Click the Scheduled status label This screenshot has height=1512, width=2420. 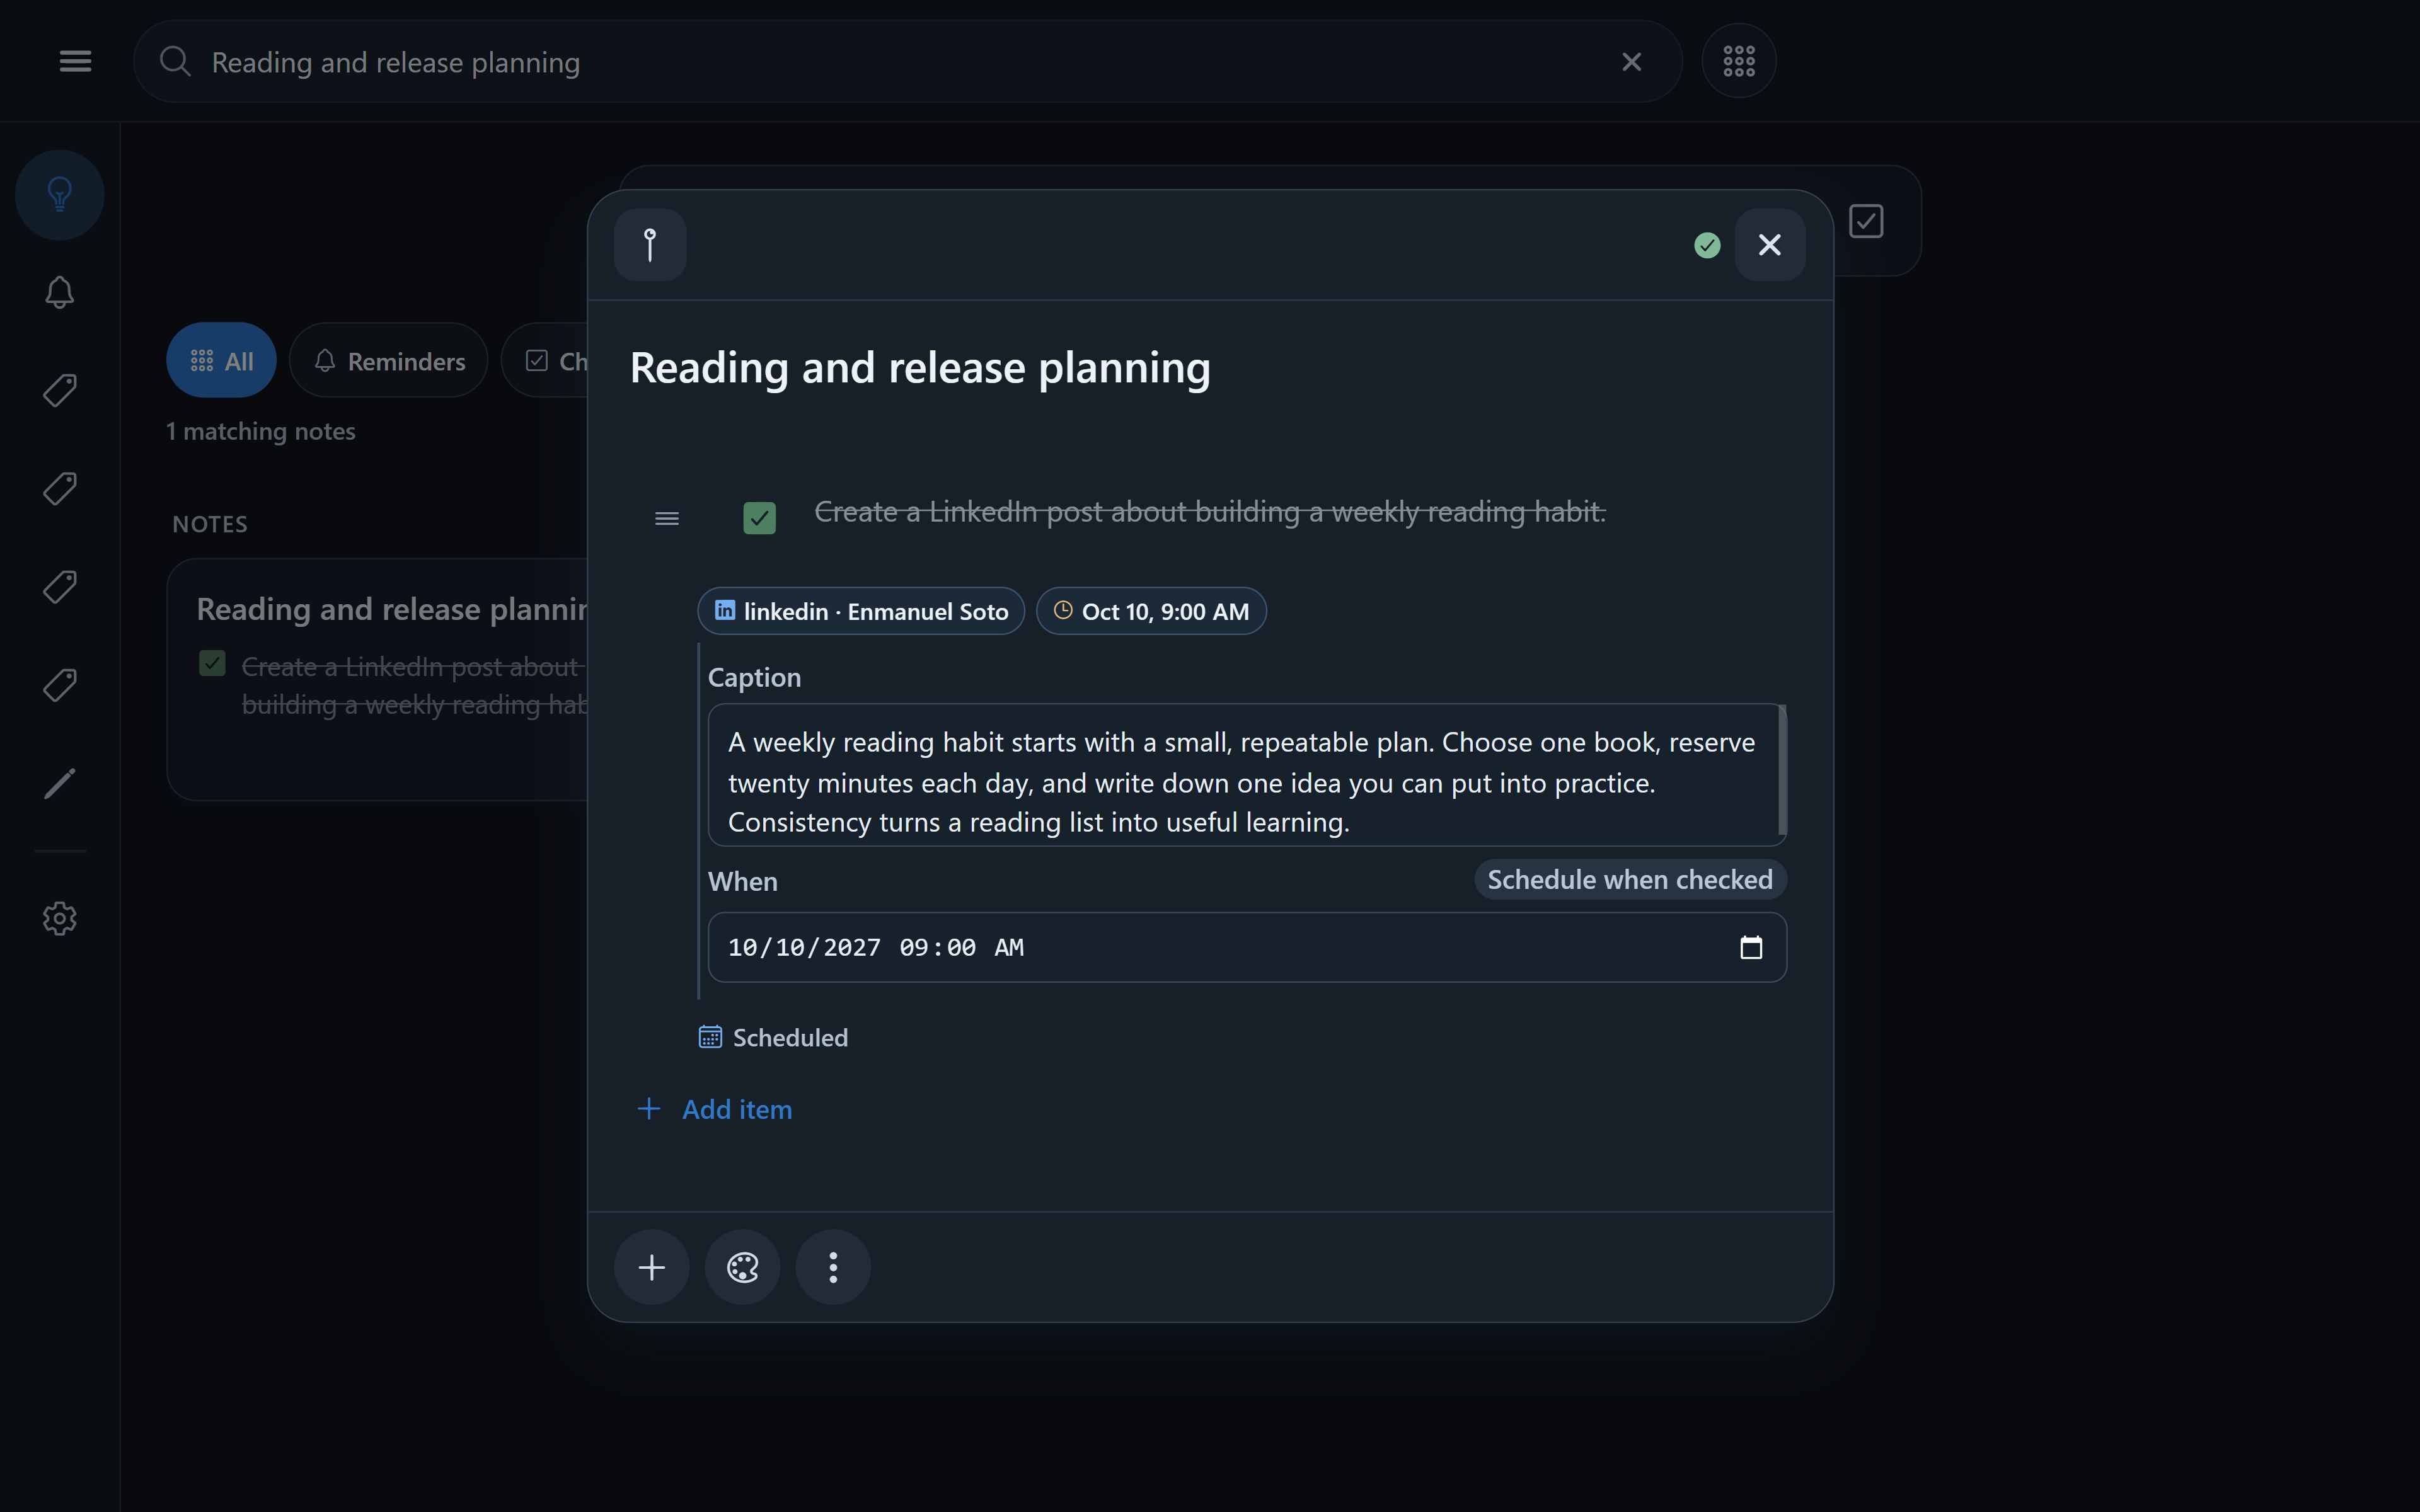click(x=773, y=1038)
